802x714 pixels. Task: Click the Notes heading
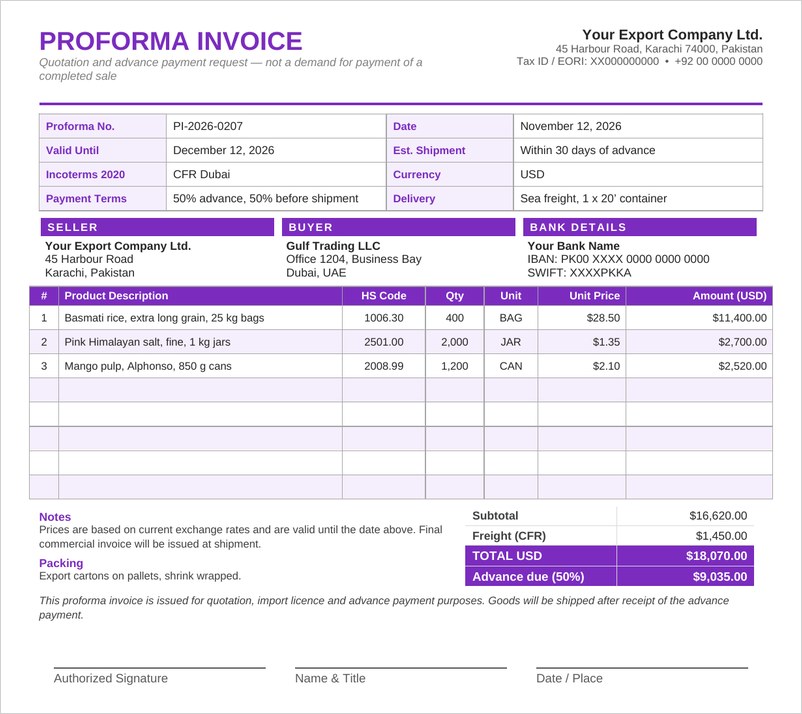pyautogui.click(x=55, y=517)
